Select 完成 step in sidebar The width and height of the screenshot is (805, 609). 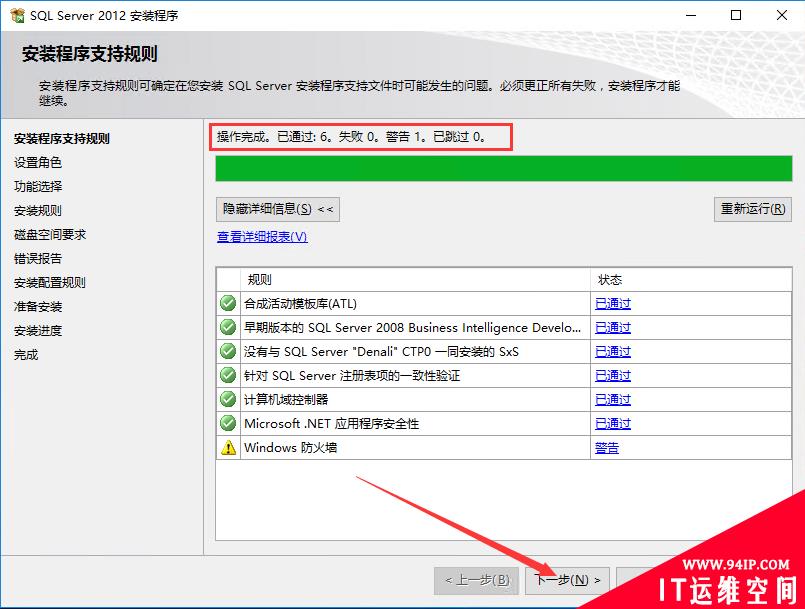click(x=26, y=355)
